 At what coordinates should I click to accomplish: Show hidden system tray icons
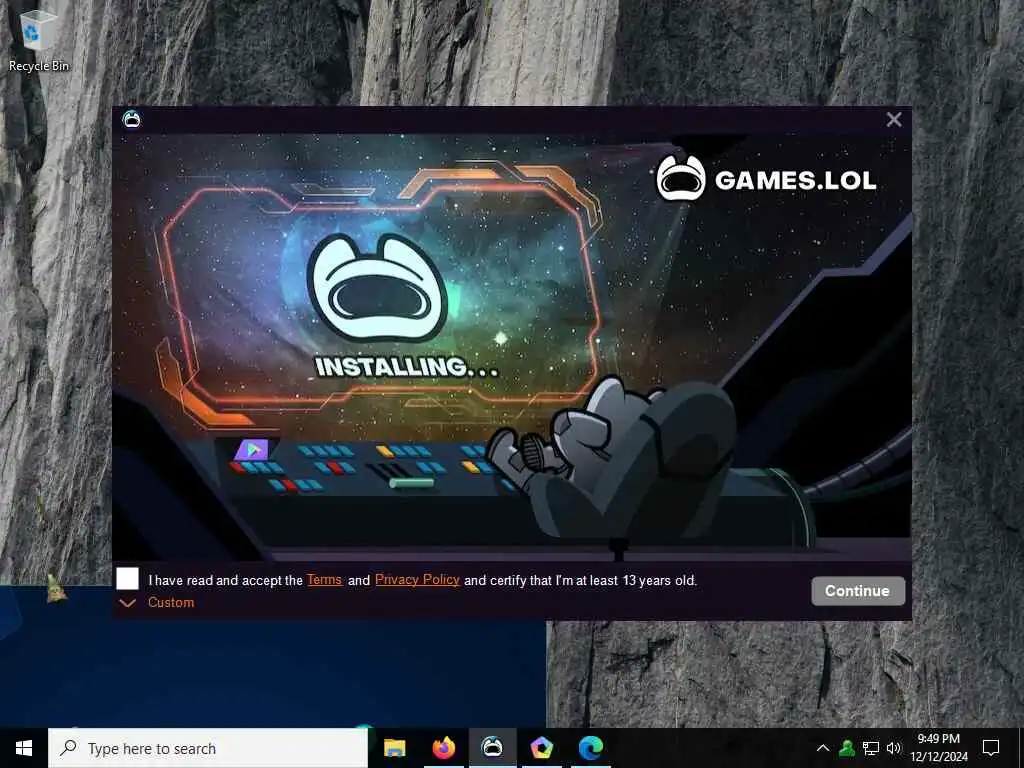823,748
